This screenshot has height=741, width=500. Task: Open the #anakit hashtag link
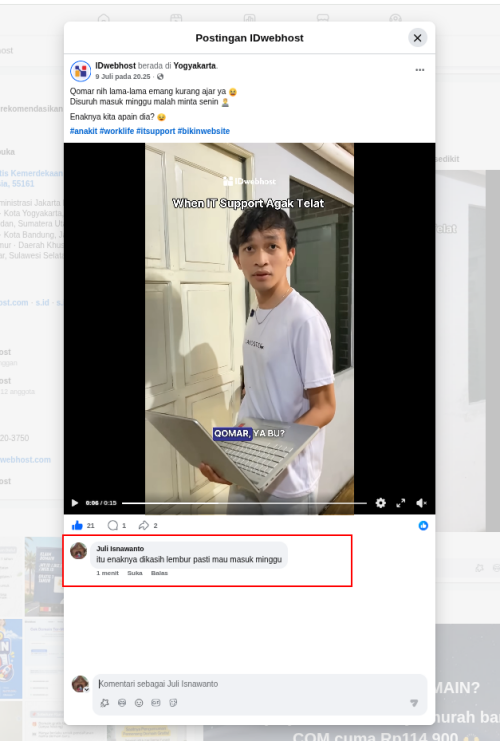point(84,131)
